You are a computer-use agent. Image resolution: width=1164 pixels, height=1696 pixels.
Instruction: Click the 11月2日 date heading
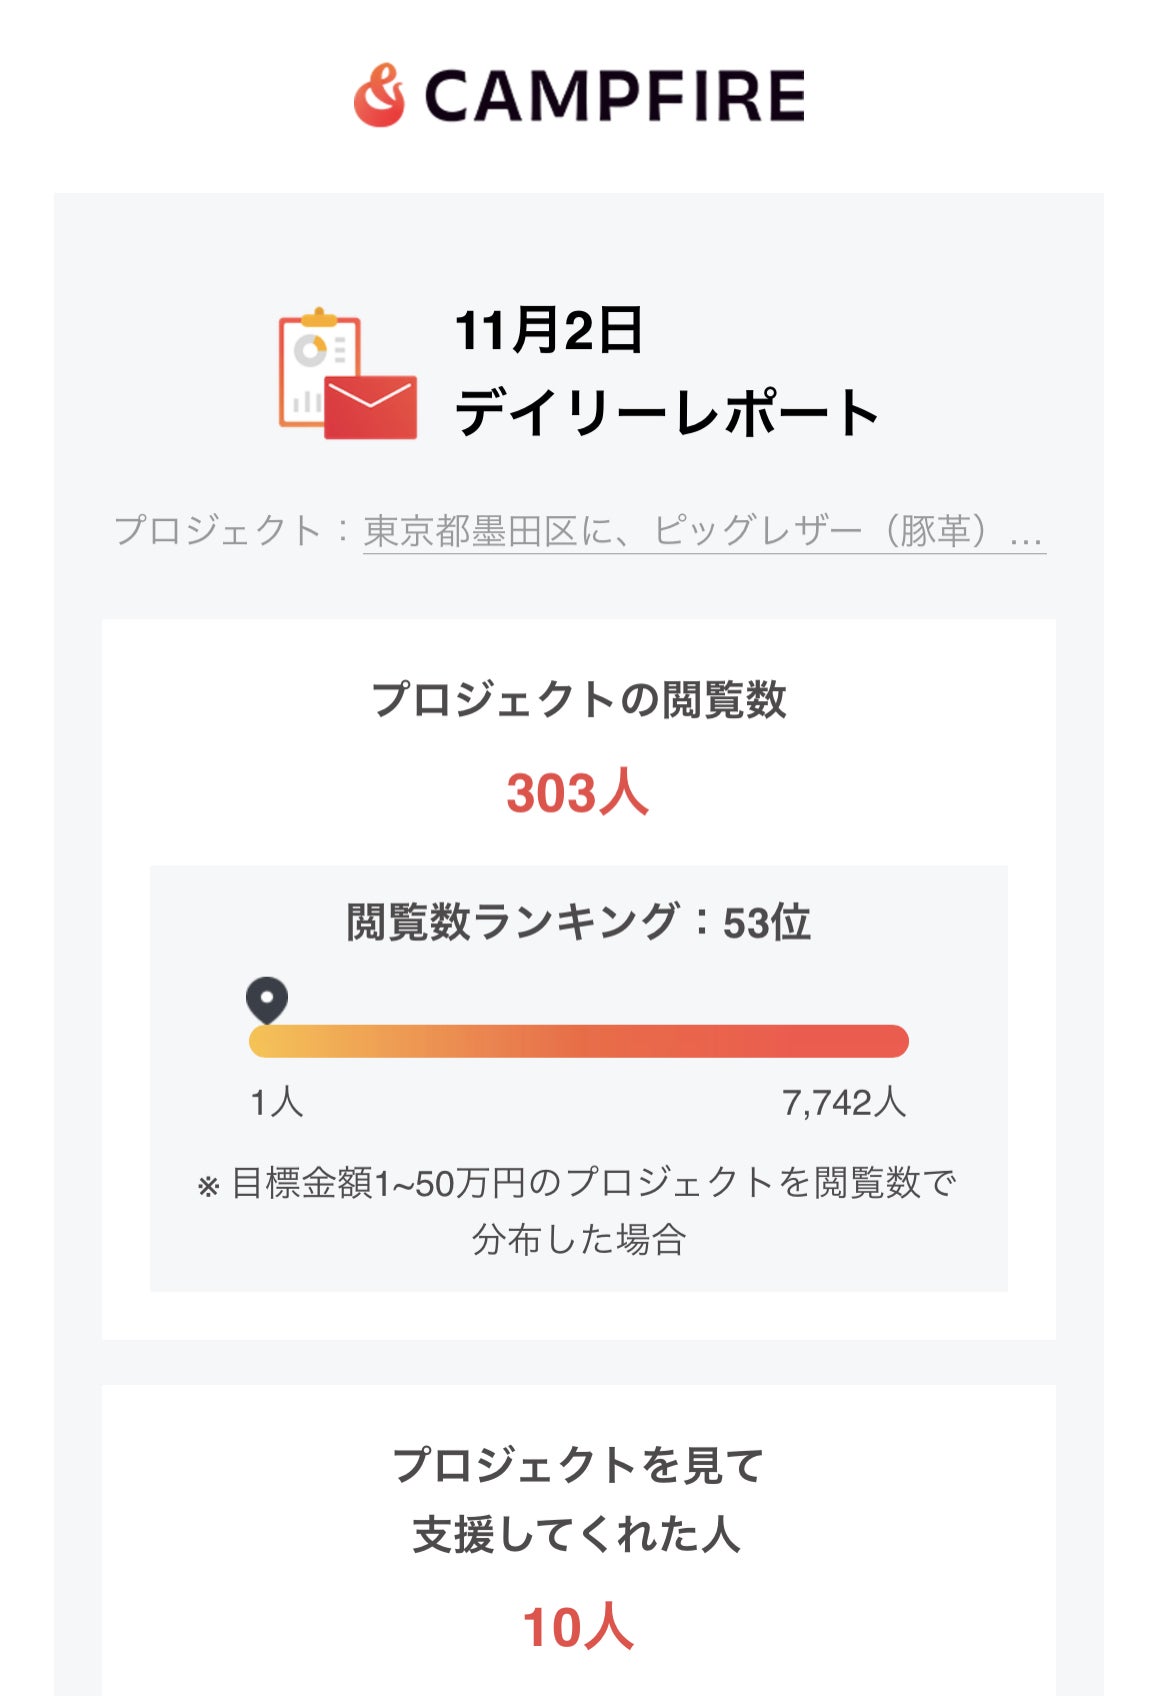(548, 330)
